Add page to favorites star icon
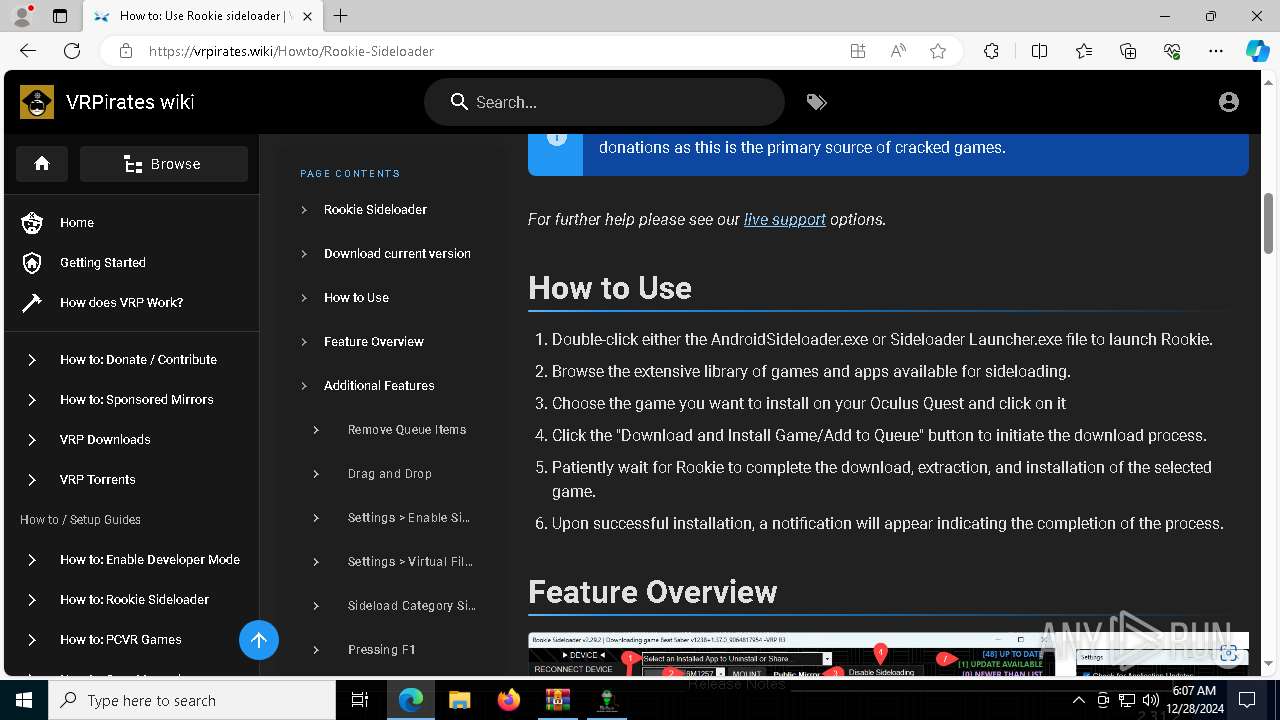Screen dimensions: 1280x720 point(938,51)
